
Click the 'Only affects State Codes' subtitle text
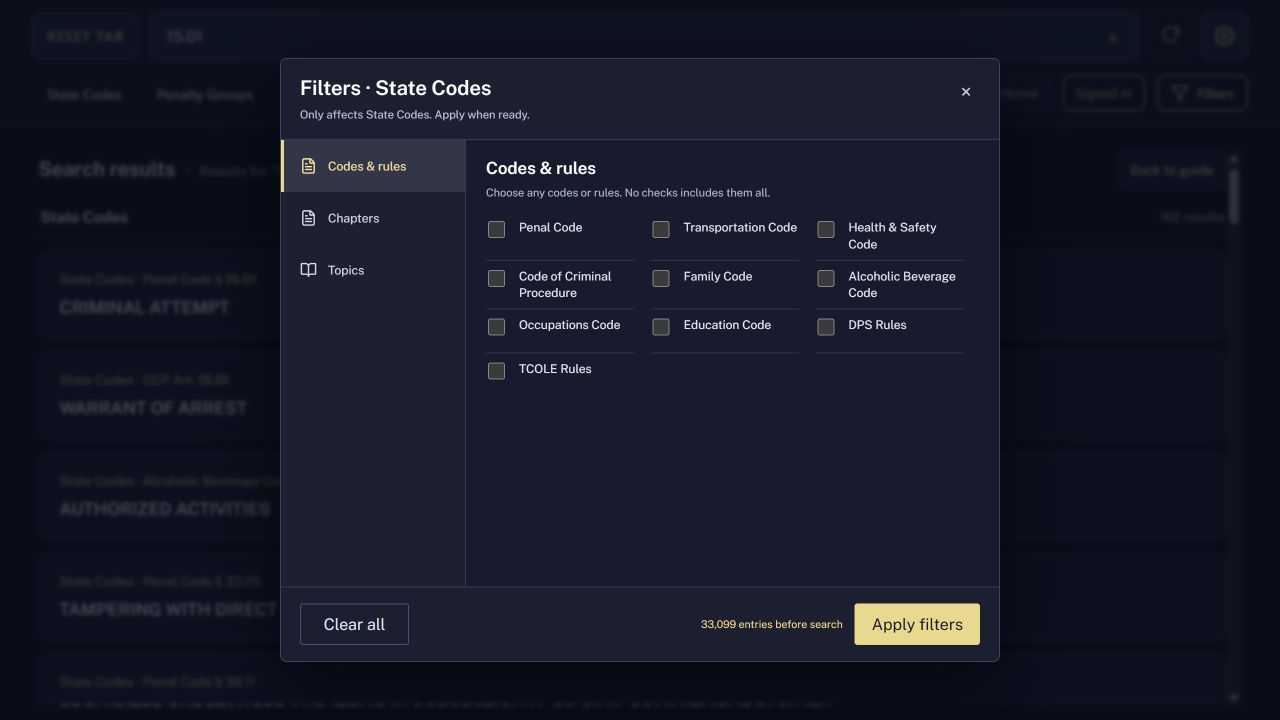click(x=414, y=115)
